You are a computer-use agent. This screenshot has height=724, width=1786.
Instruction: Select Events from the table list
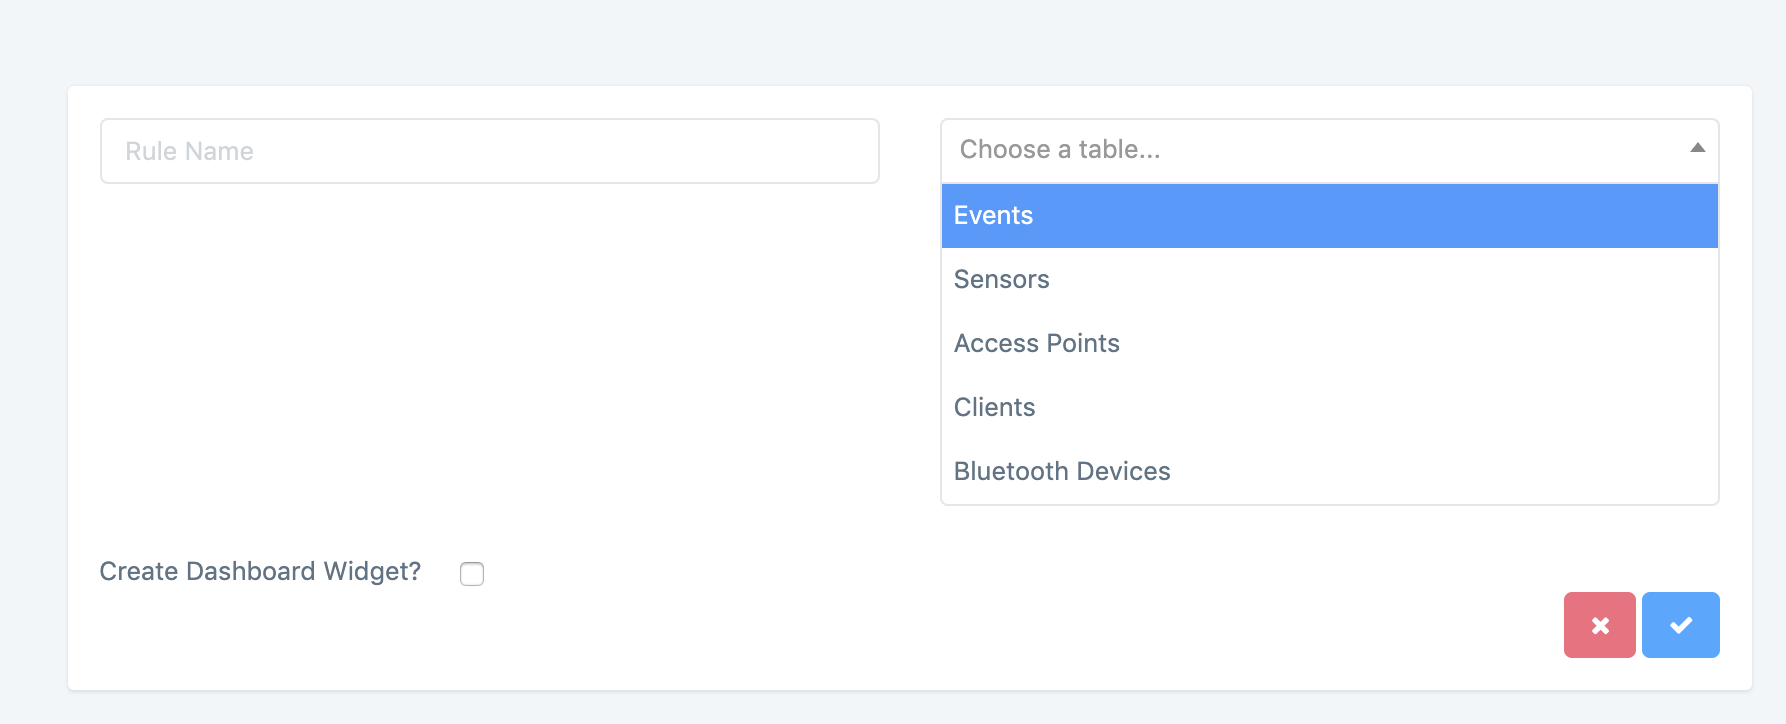point(994,216)
